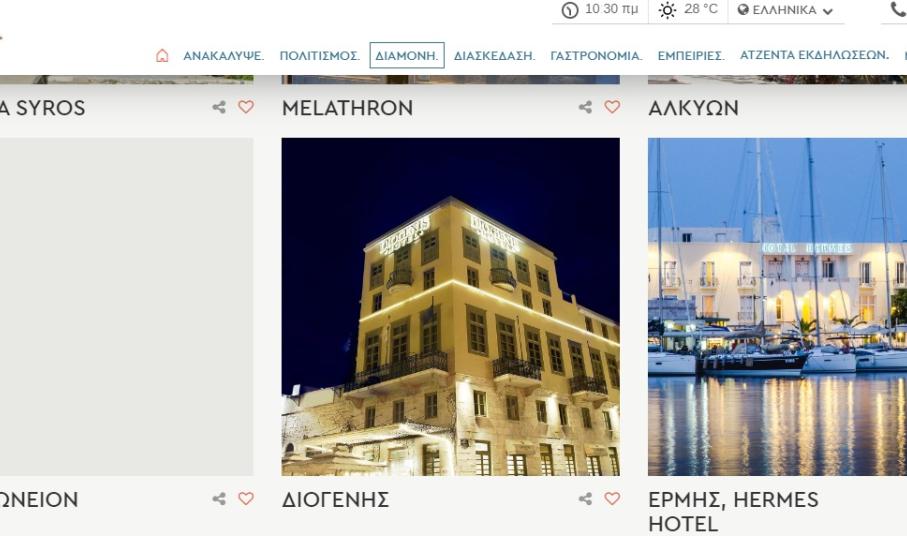907x536 pixels.
Task: Click the phone icon in top bar
Action: point(898,9)
